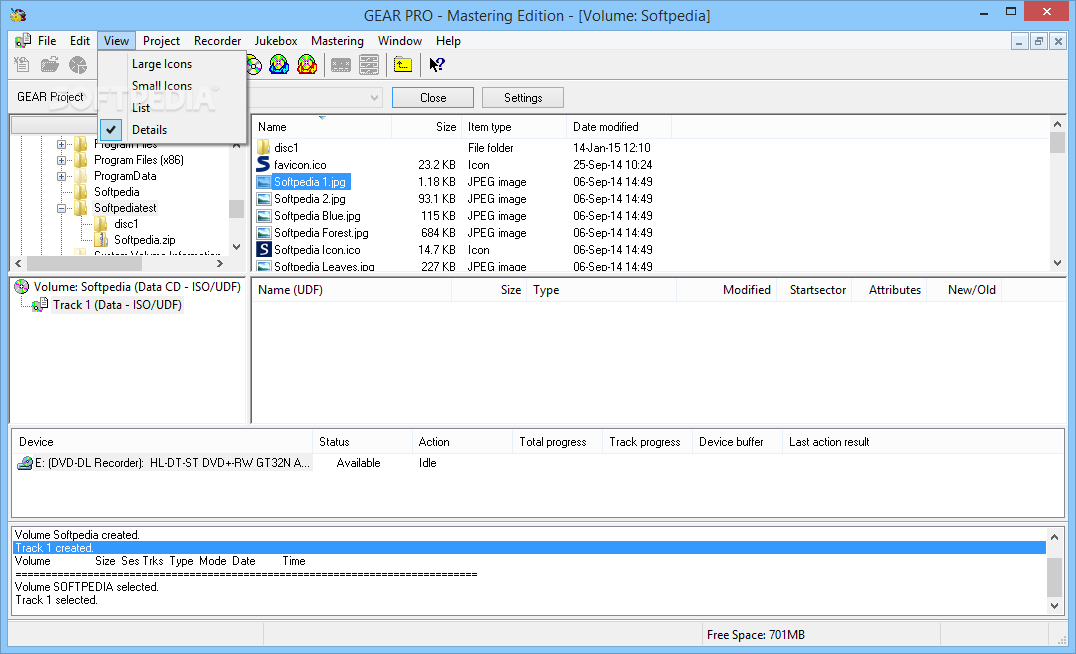Click the Startsector column header

pos(817,290)
